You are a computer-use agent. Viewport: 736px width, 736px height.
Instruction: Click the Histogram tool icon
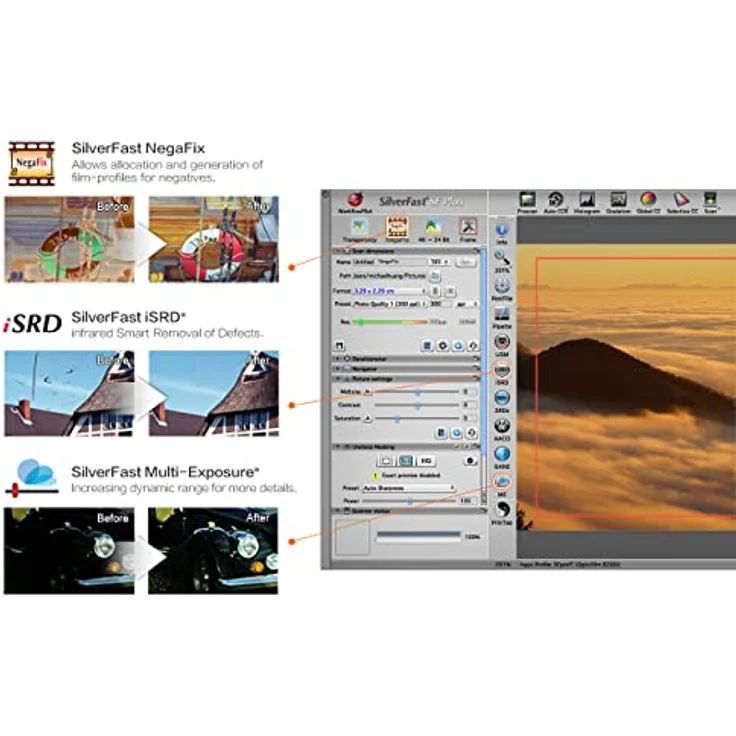tap(587, 201)
